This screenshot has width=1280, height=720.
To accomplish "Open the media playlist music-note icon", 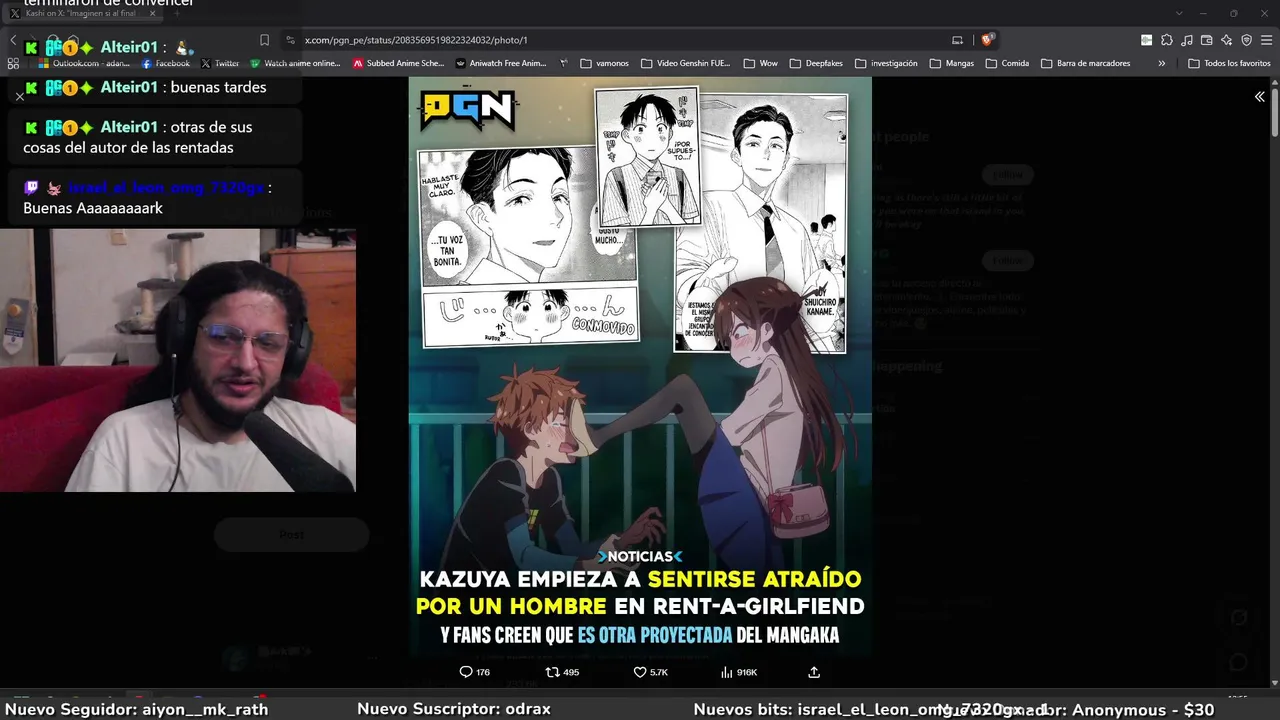I will (1186, 40).
